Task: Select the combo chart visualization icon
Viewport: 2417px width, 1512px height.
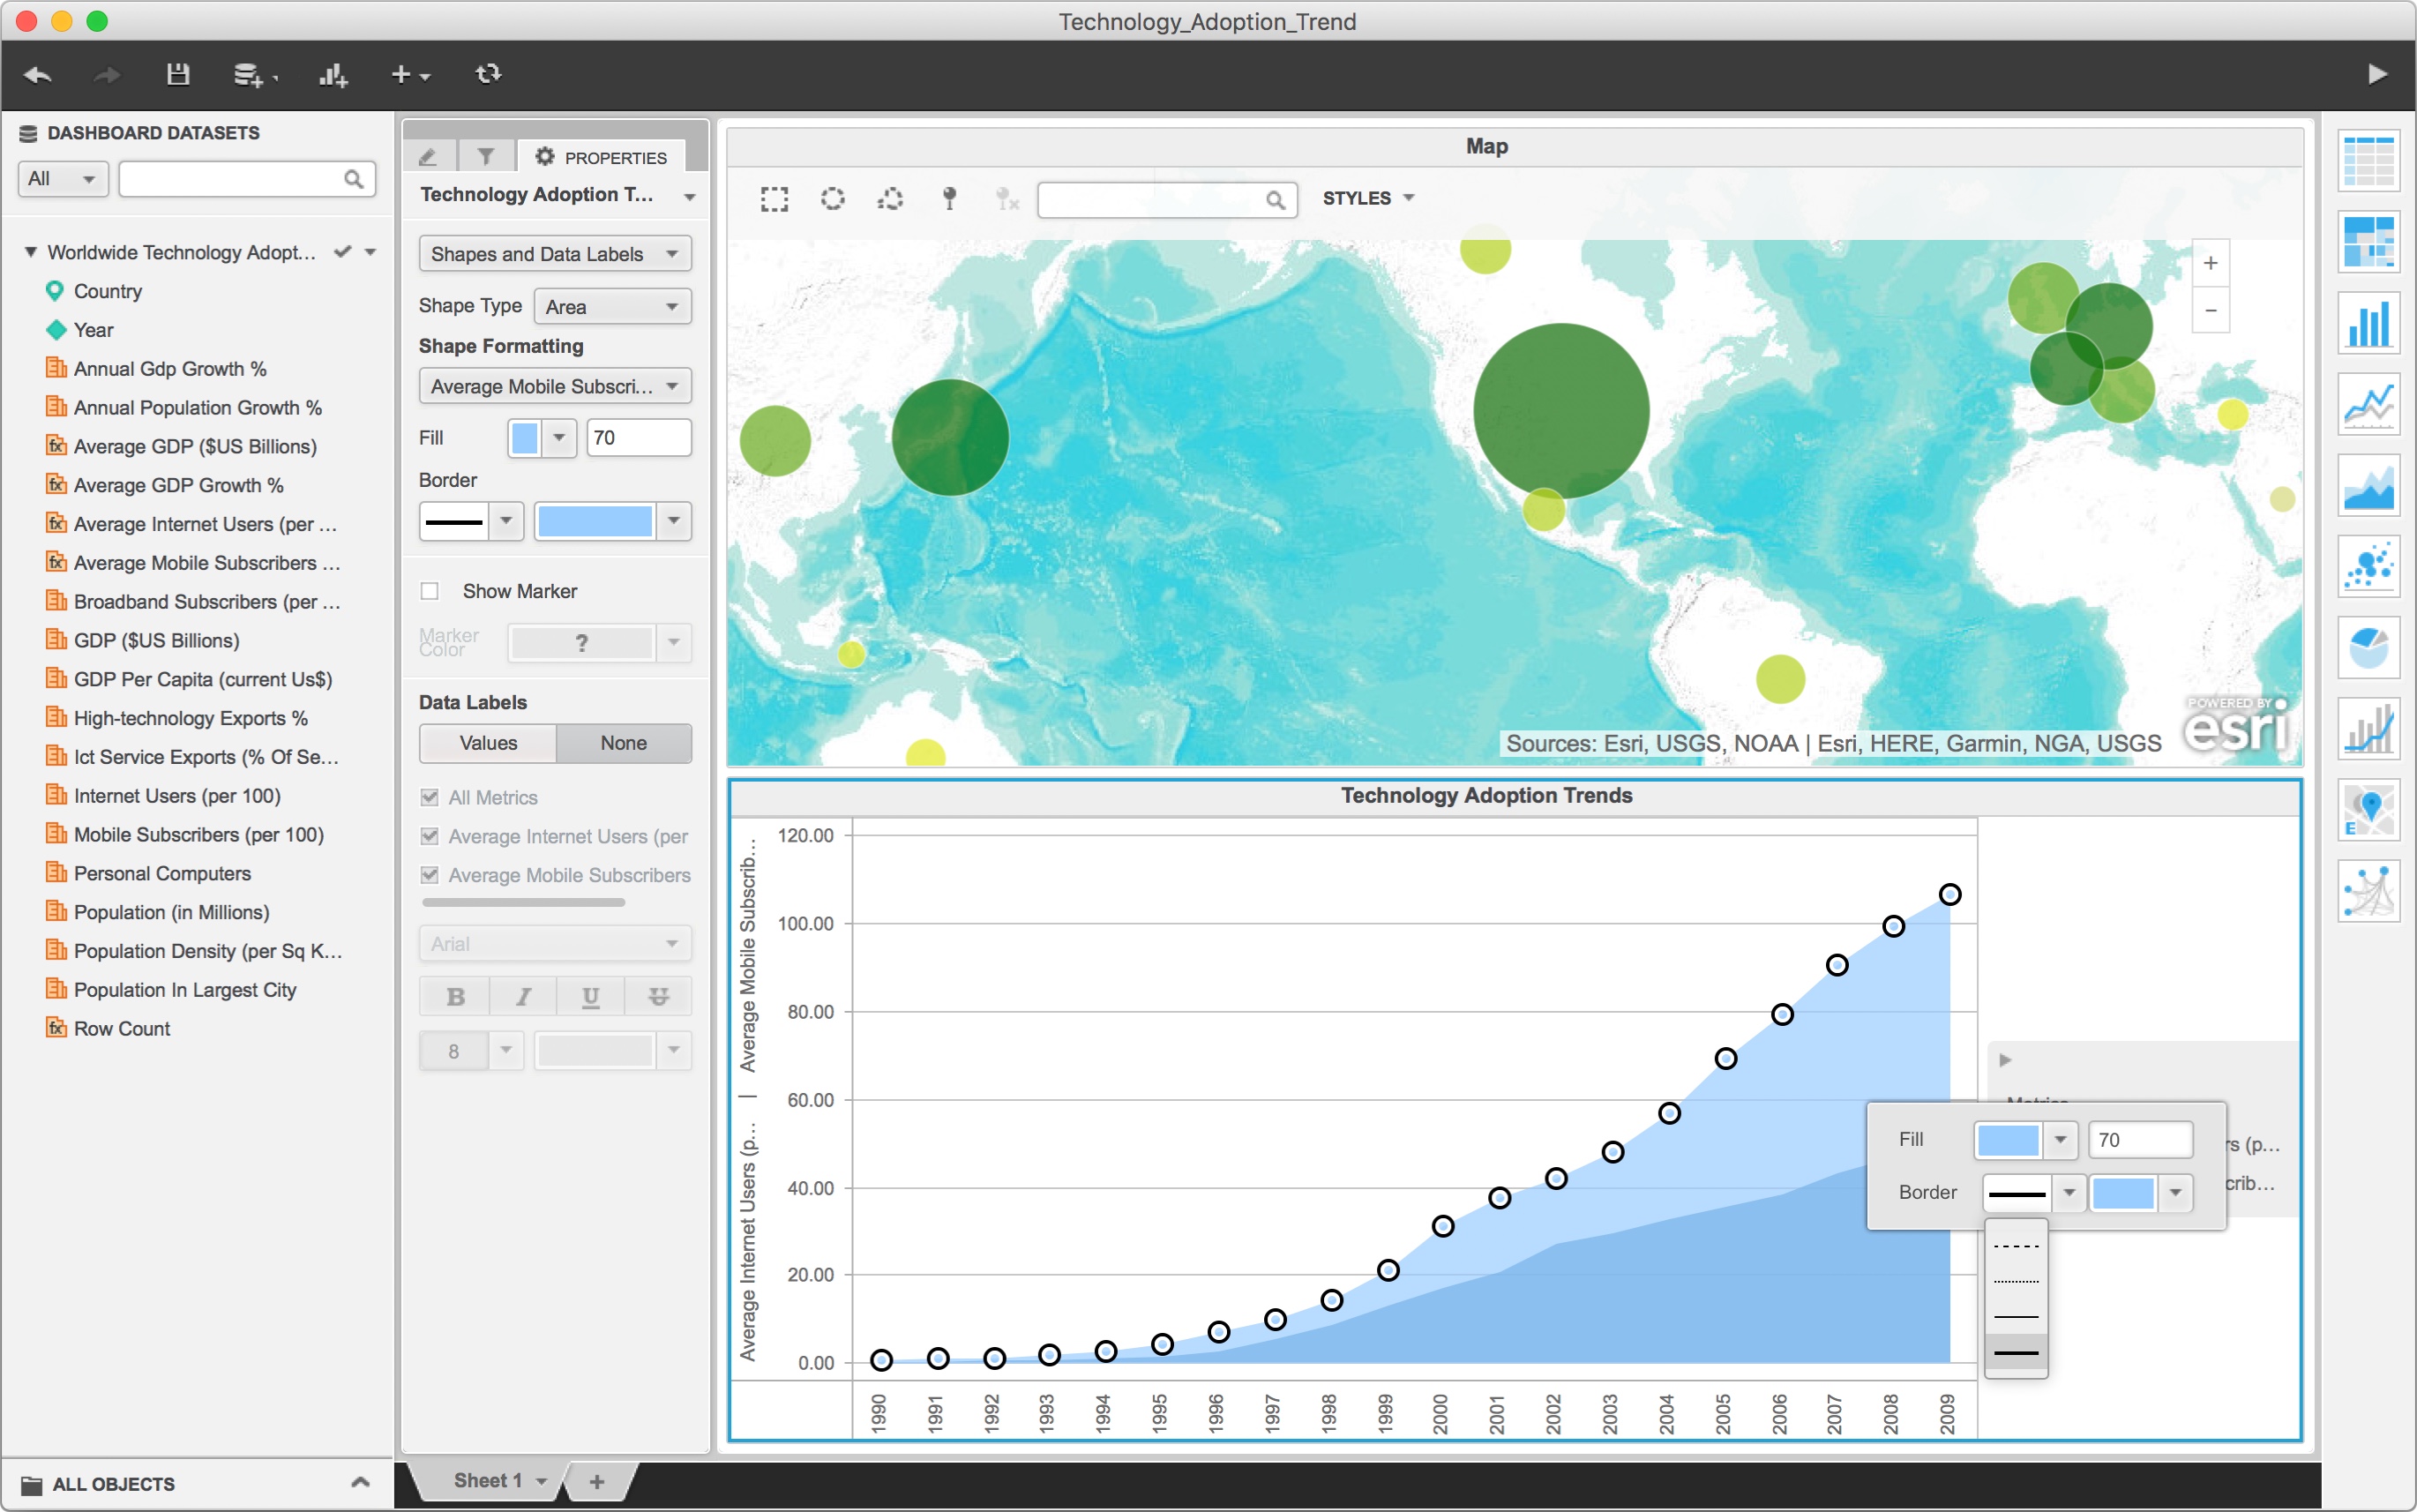Action: click(2368, 728)
